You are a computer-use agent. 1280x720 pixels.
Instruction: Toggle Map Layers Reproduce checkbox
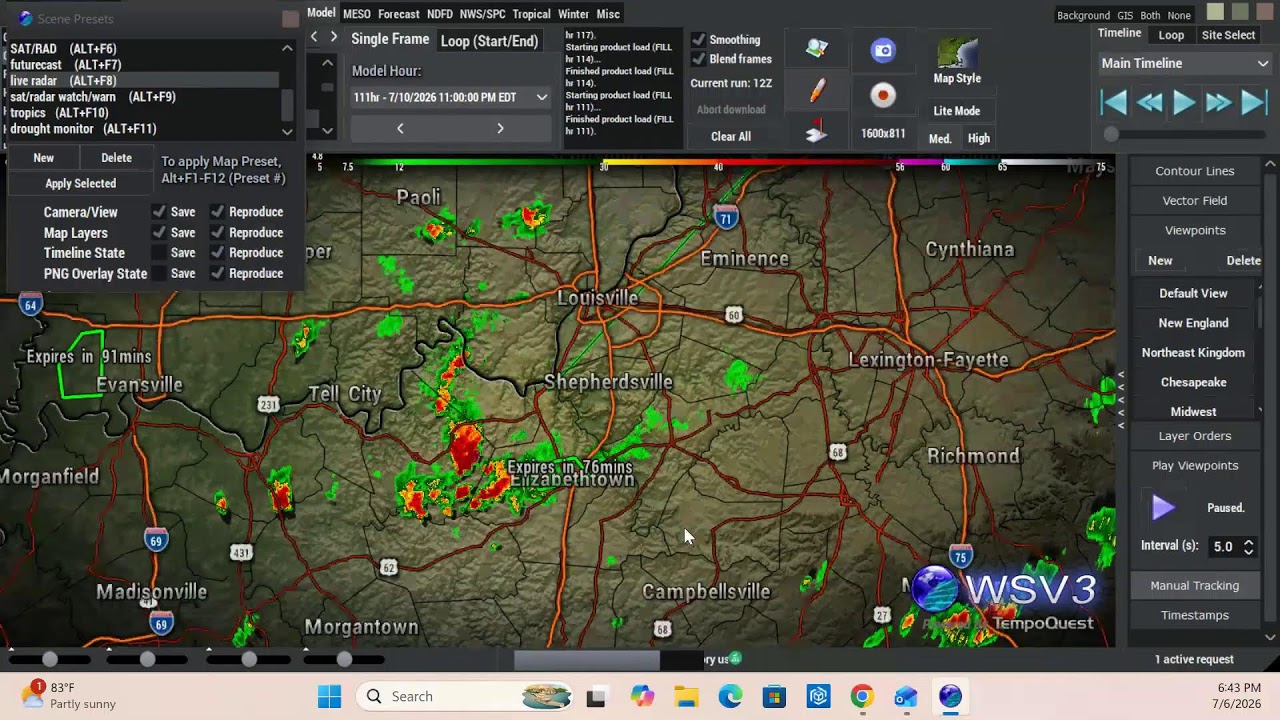point(217,232)
